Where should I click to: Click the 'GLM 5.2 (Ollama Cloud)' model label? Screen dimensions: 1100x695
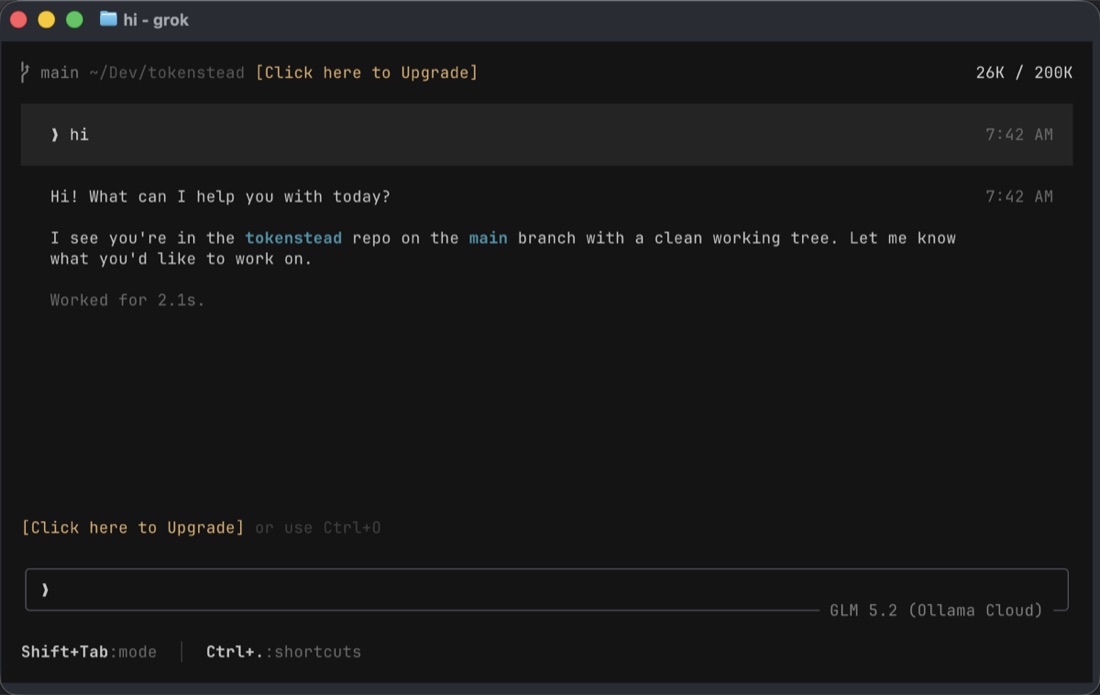tap(936, 610)
